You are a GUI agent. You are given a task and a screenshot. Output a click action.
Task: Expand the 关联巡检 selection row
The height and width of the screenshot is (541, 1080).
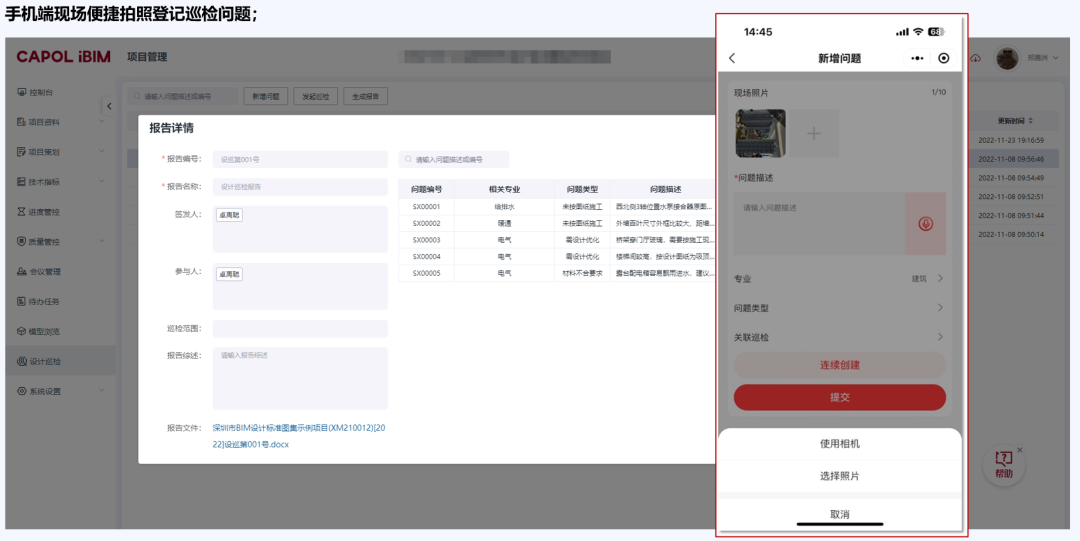tap(840, 338)
